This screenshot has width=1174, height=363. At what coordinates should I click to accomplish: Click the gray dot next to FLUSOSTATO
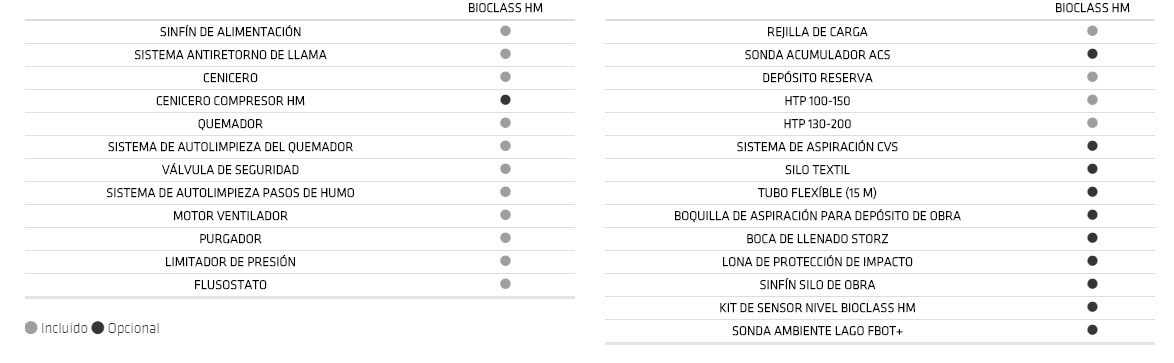(505, 284)
